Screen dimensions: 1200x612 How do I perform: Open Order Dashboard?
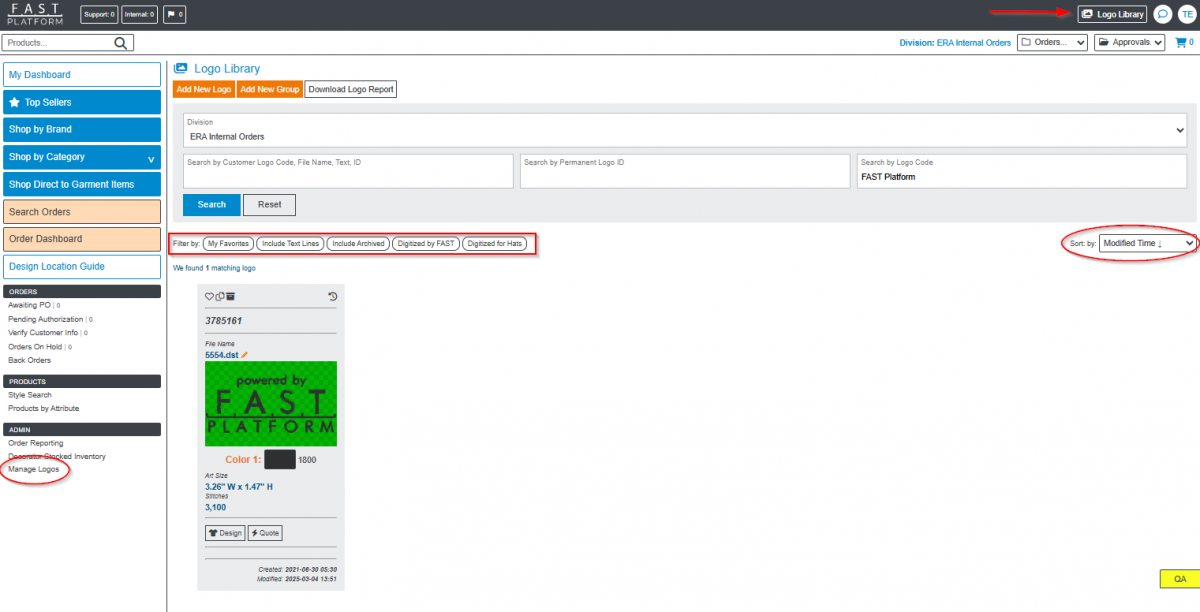point(82,239)
